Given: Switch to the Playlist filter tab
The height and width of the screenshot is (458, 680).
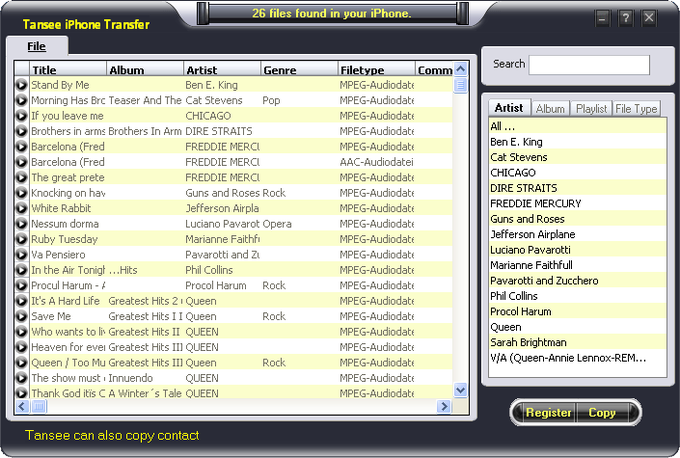Looking at the screenshot, I should (591, 108).
